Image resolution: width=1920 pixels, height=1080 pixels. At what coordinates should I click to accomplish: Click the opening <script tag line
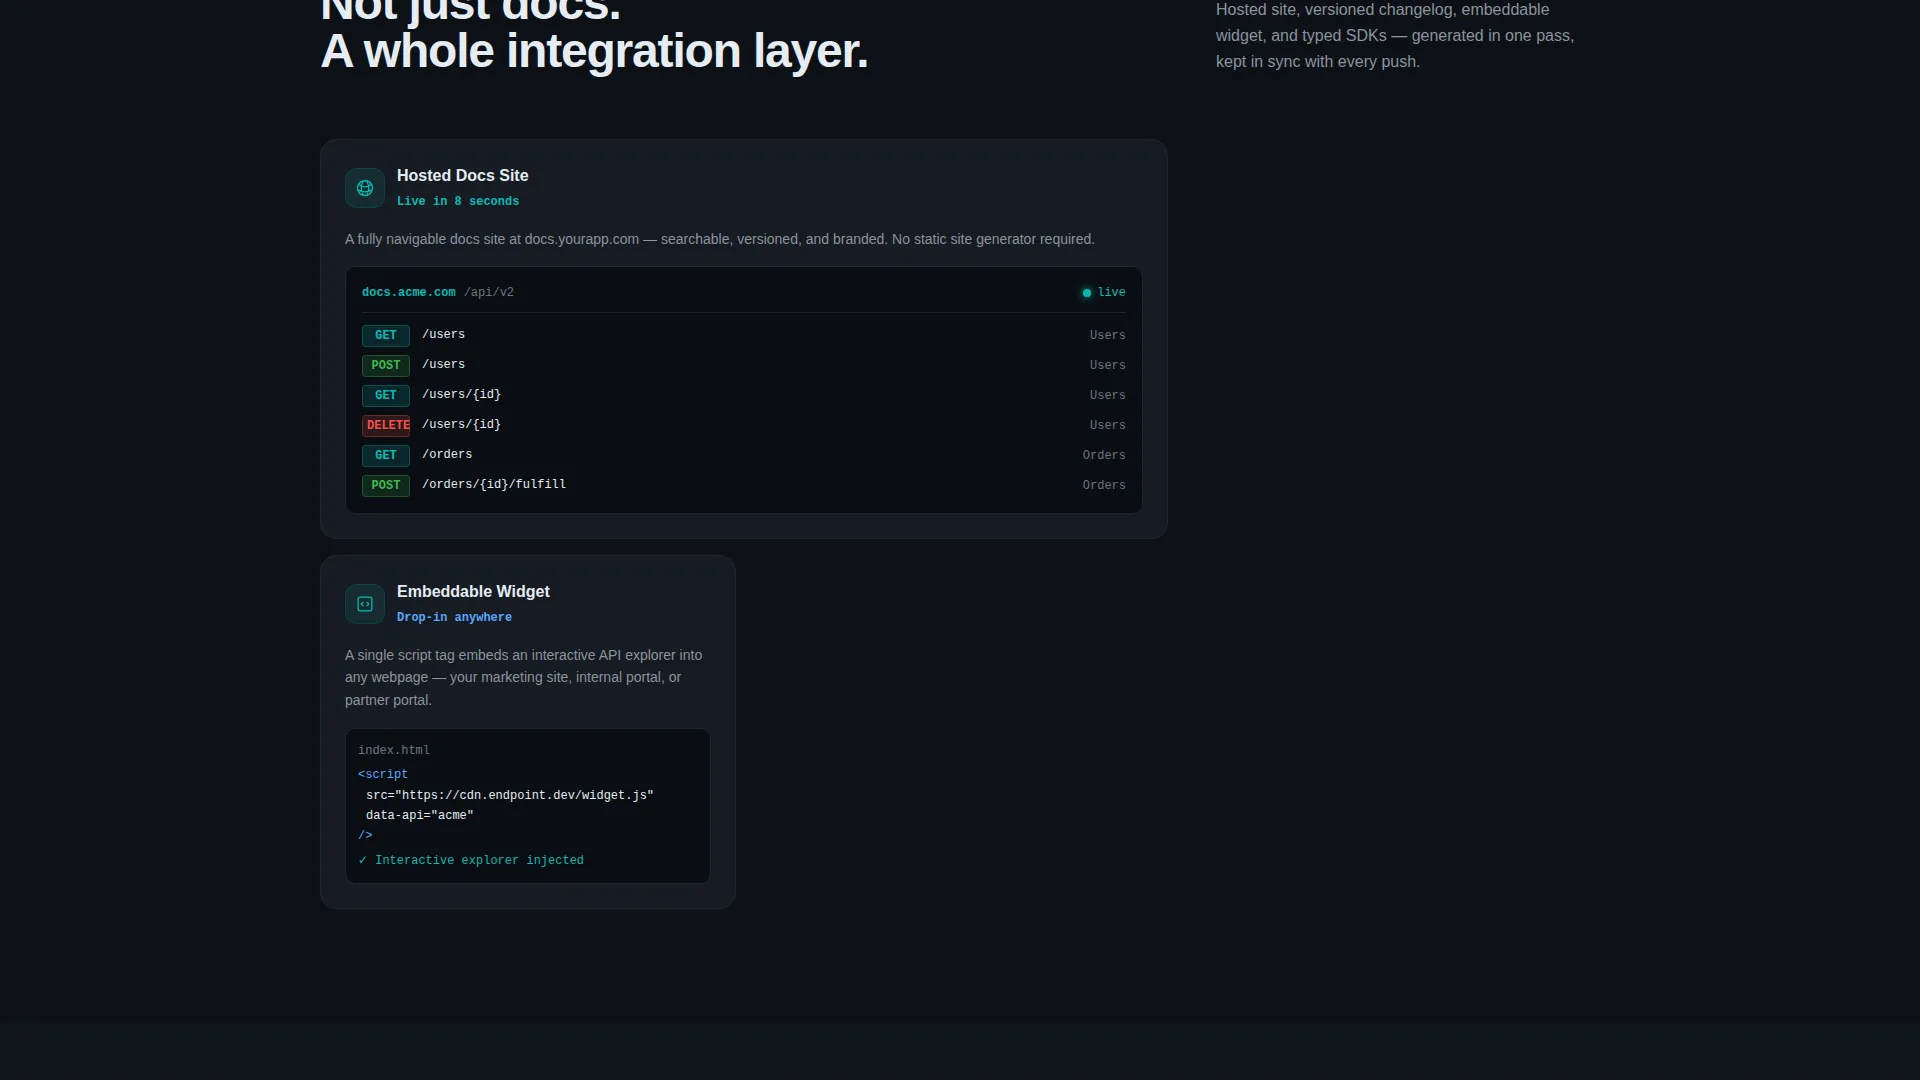383,775
